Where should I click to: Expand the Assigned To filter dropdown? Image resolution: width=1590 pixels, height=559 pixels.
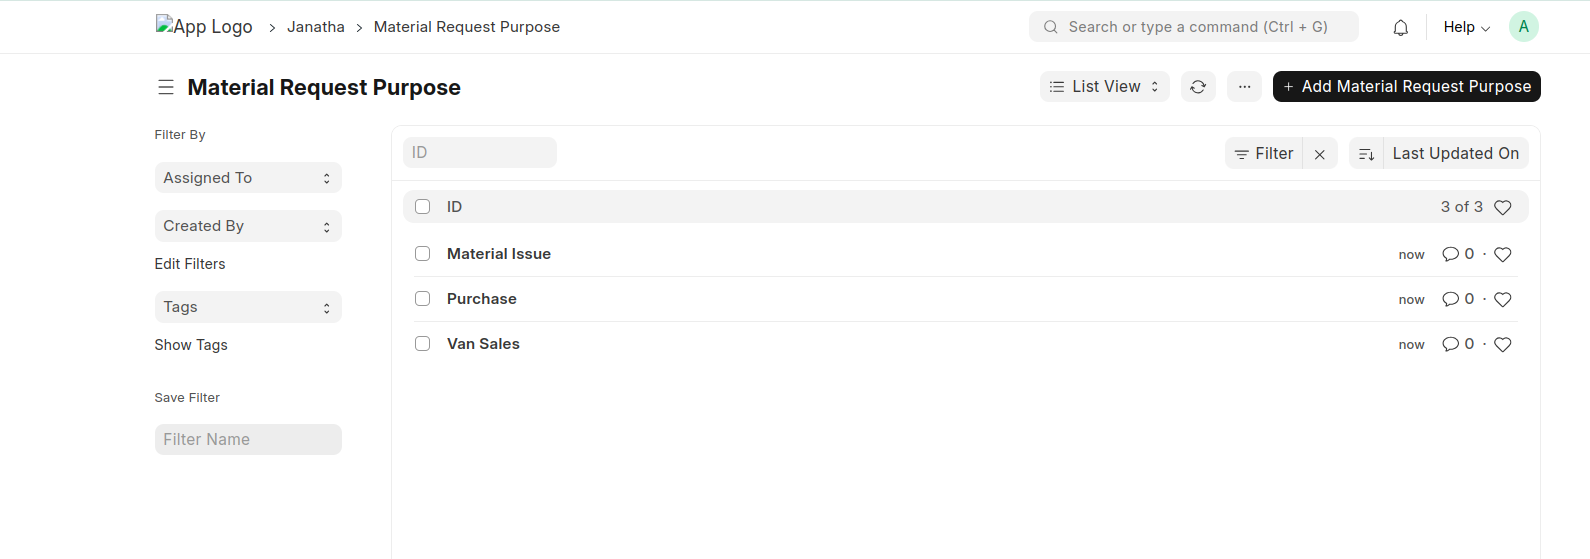248,178
